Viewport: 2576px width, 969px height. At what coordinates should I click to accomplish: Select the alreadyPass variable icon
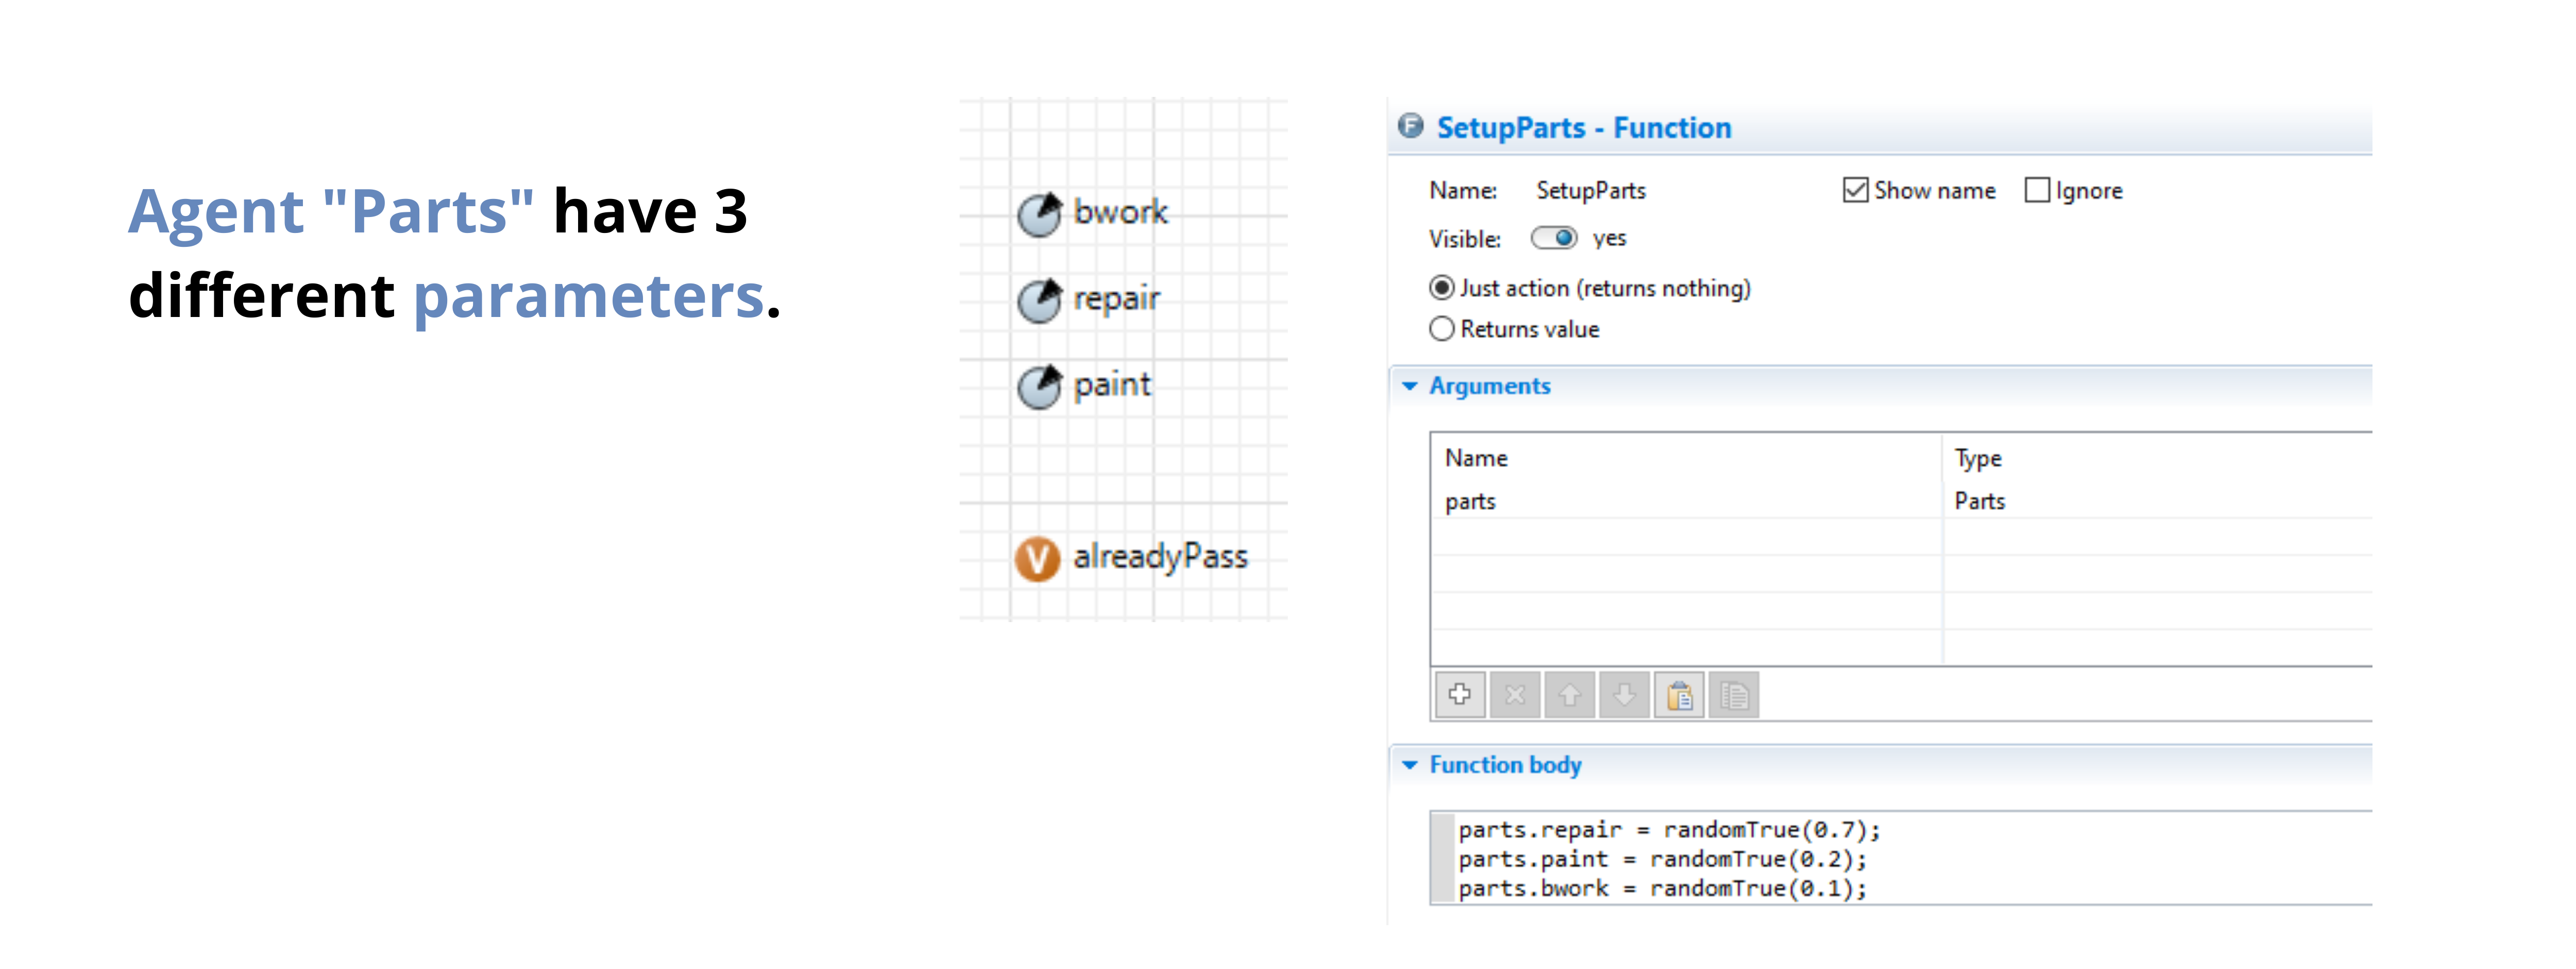(x=1037, y=558)
